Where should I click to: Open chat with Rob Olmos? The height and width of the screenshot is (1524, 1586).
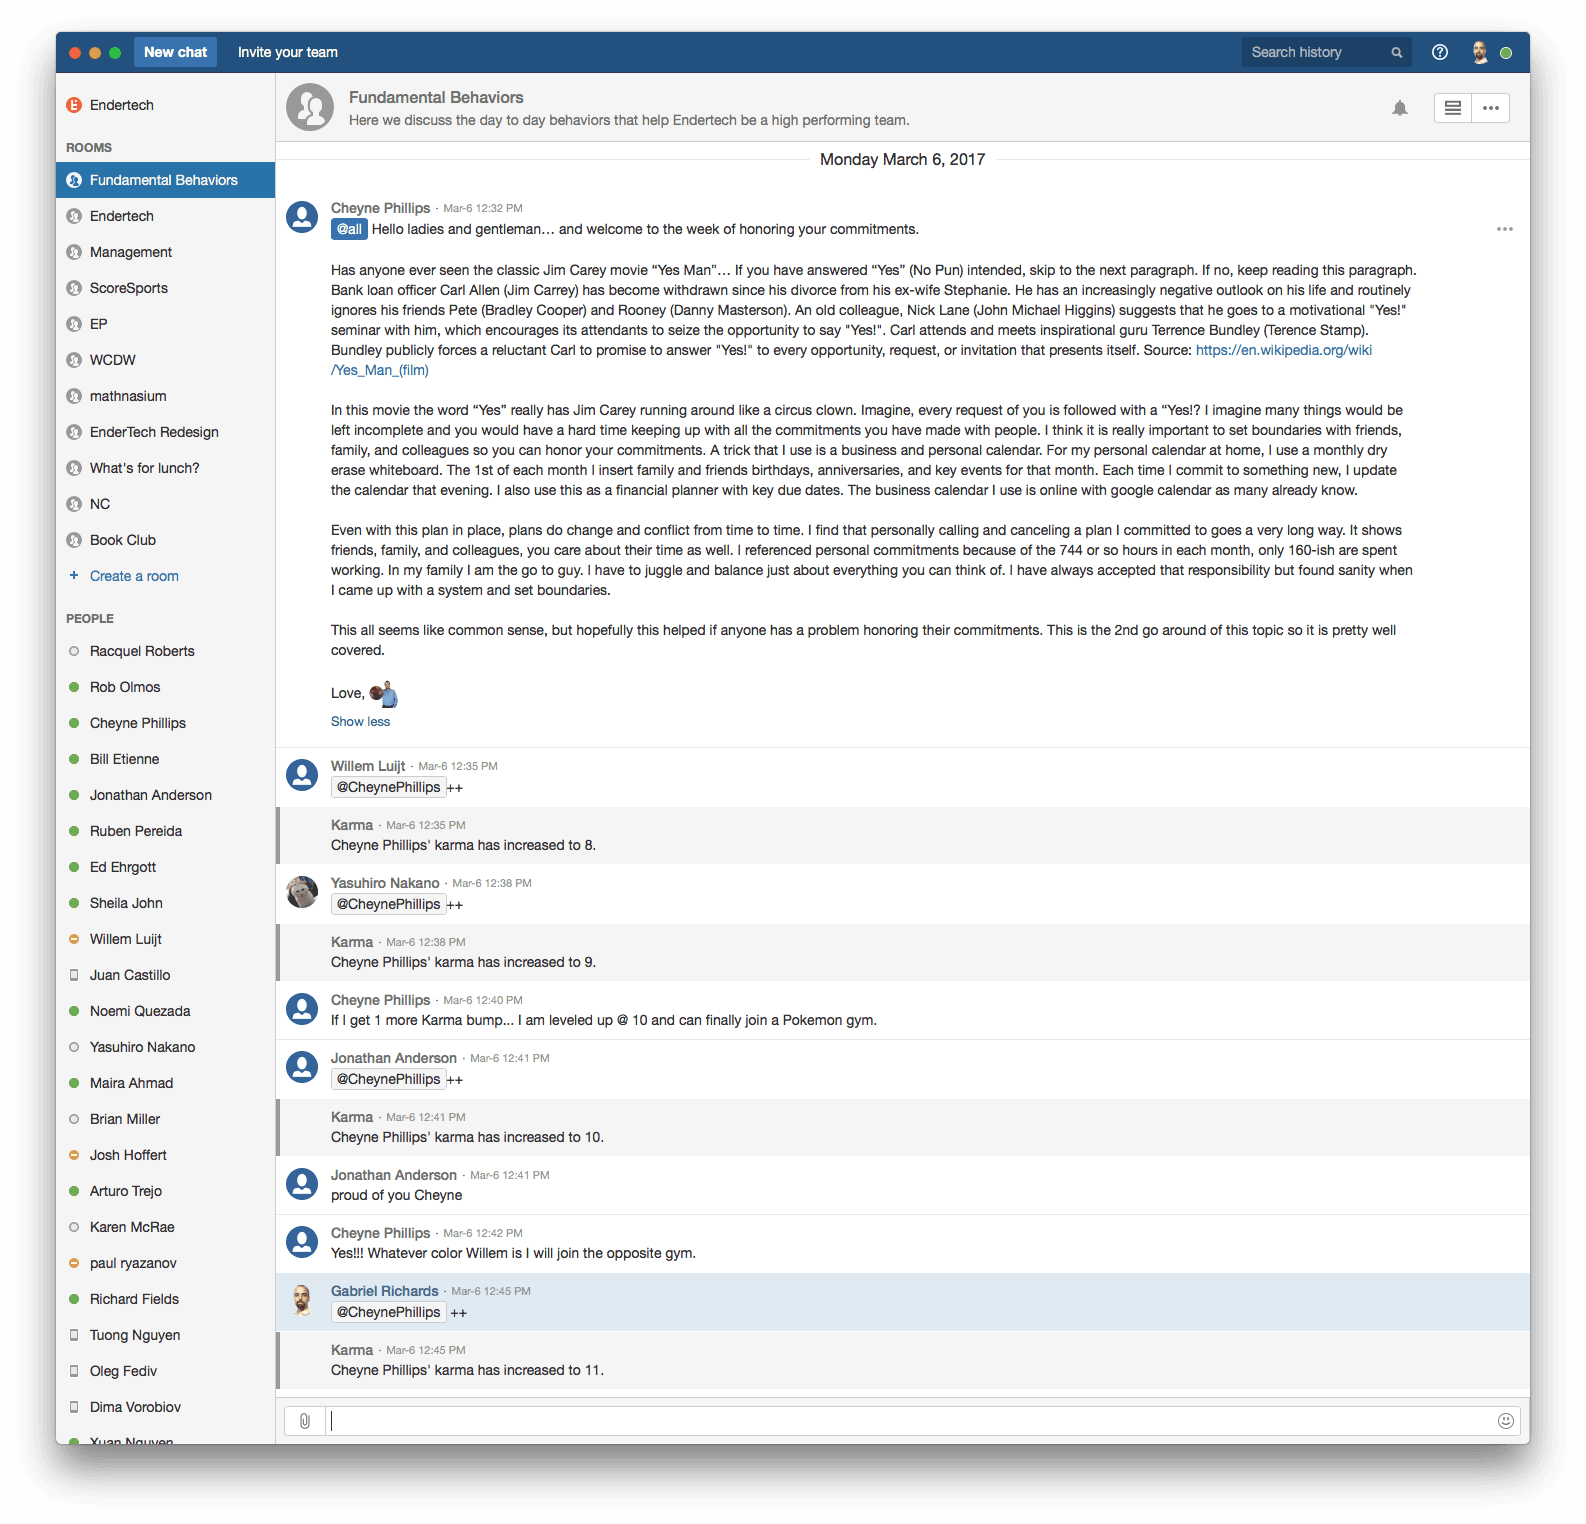165,687
